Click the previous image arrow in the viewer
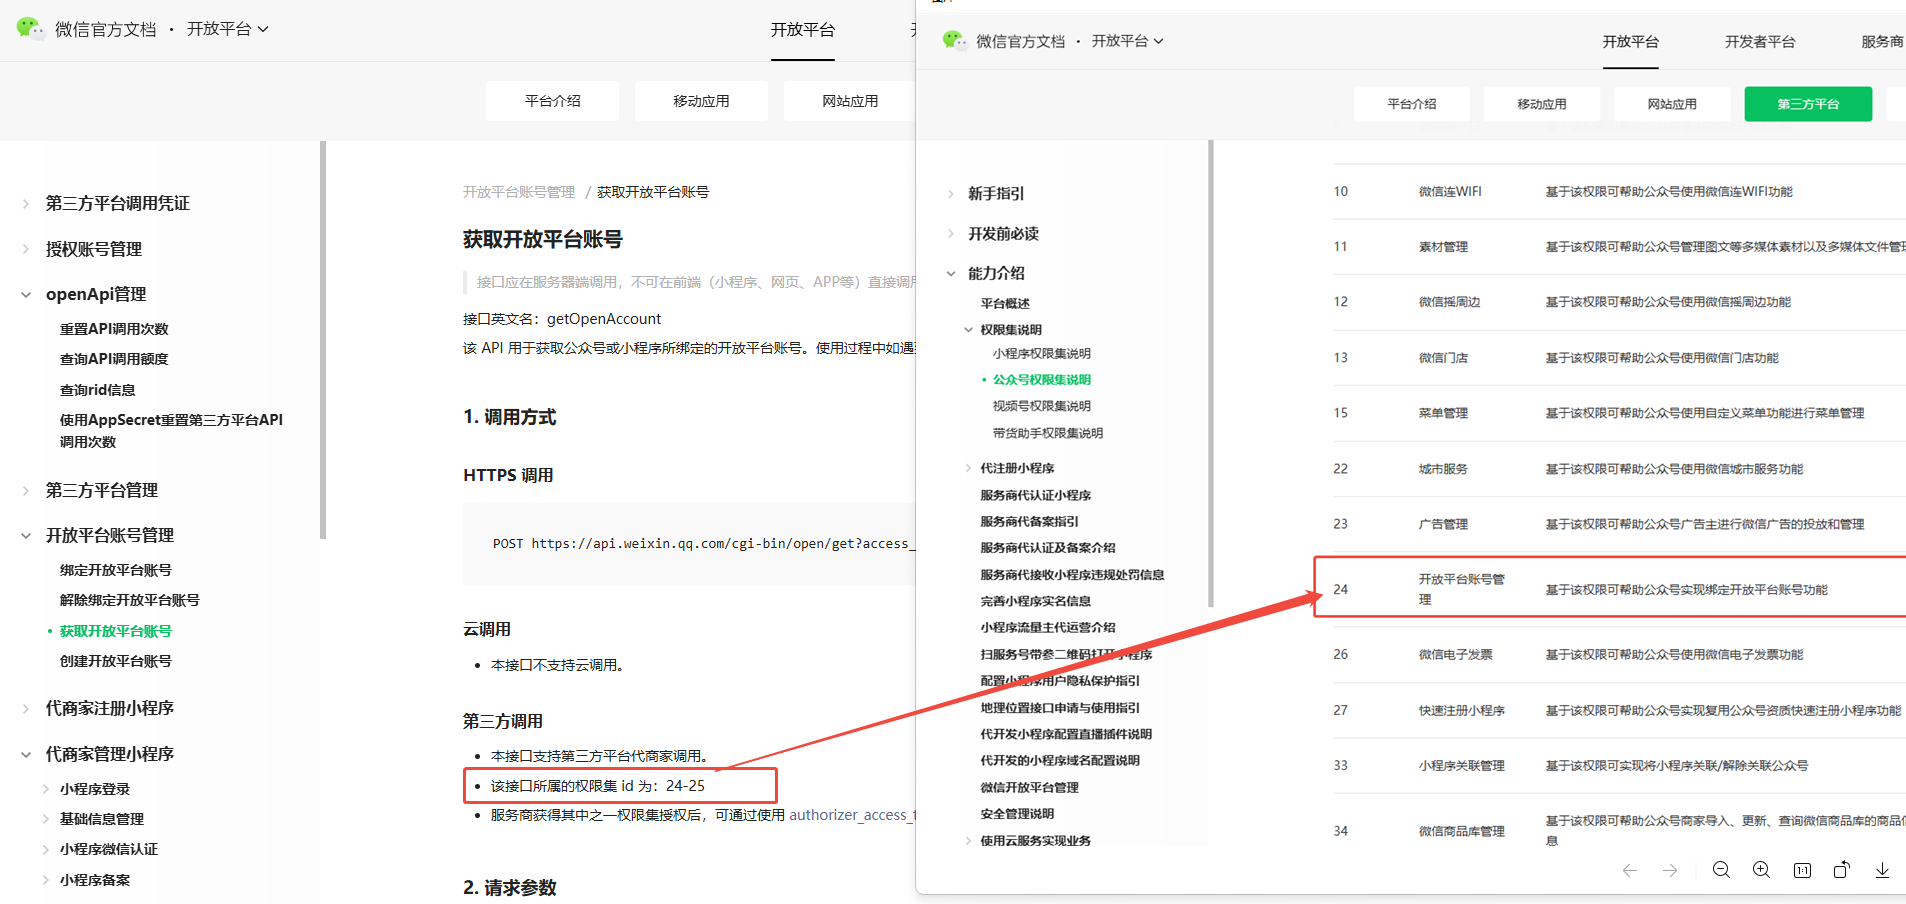The width and height of the screenshot is (1906, 904). click(1630, 870)
